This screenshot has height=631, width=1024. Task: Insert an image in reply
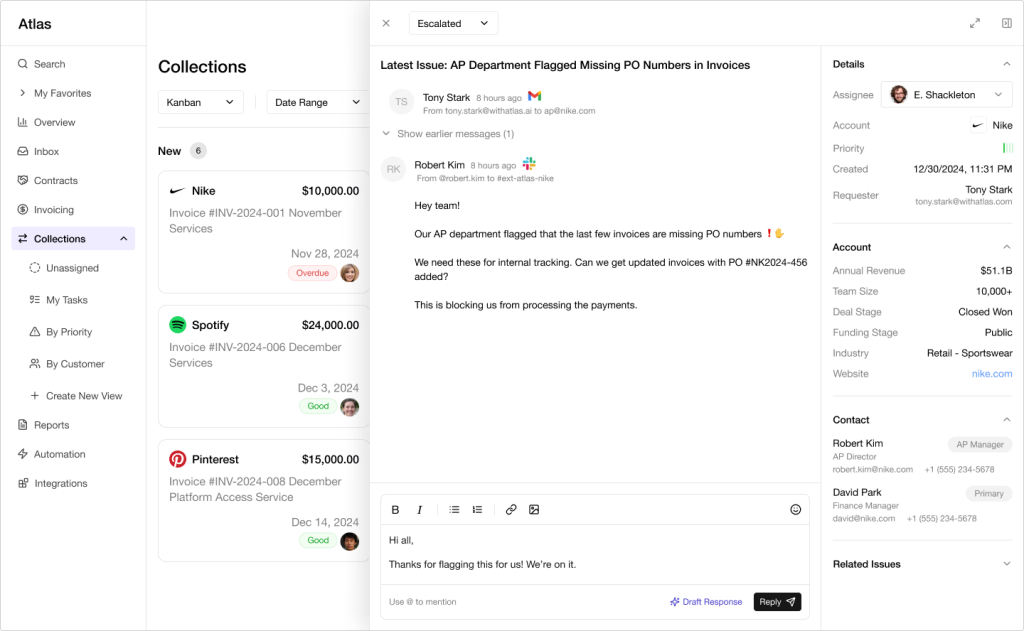[x=534, y=510]
